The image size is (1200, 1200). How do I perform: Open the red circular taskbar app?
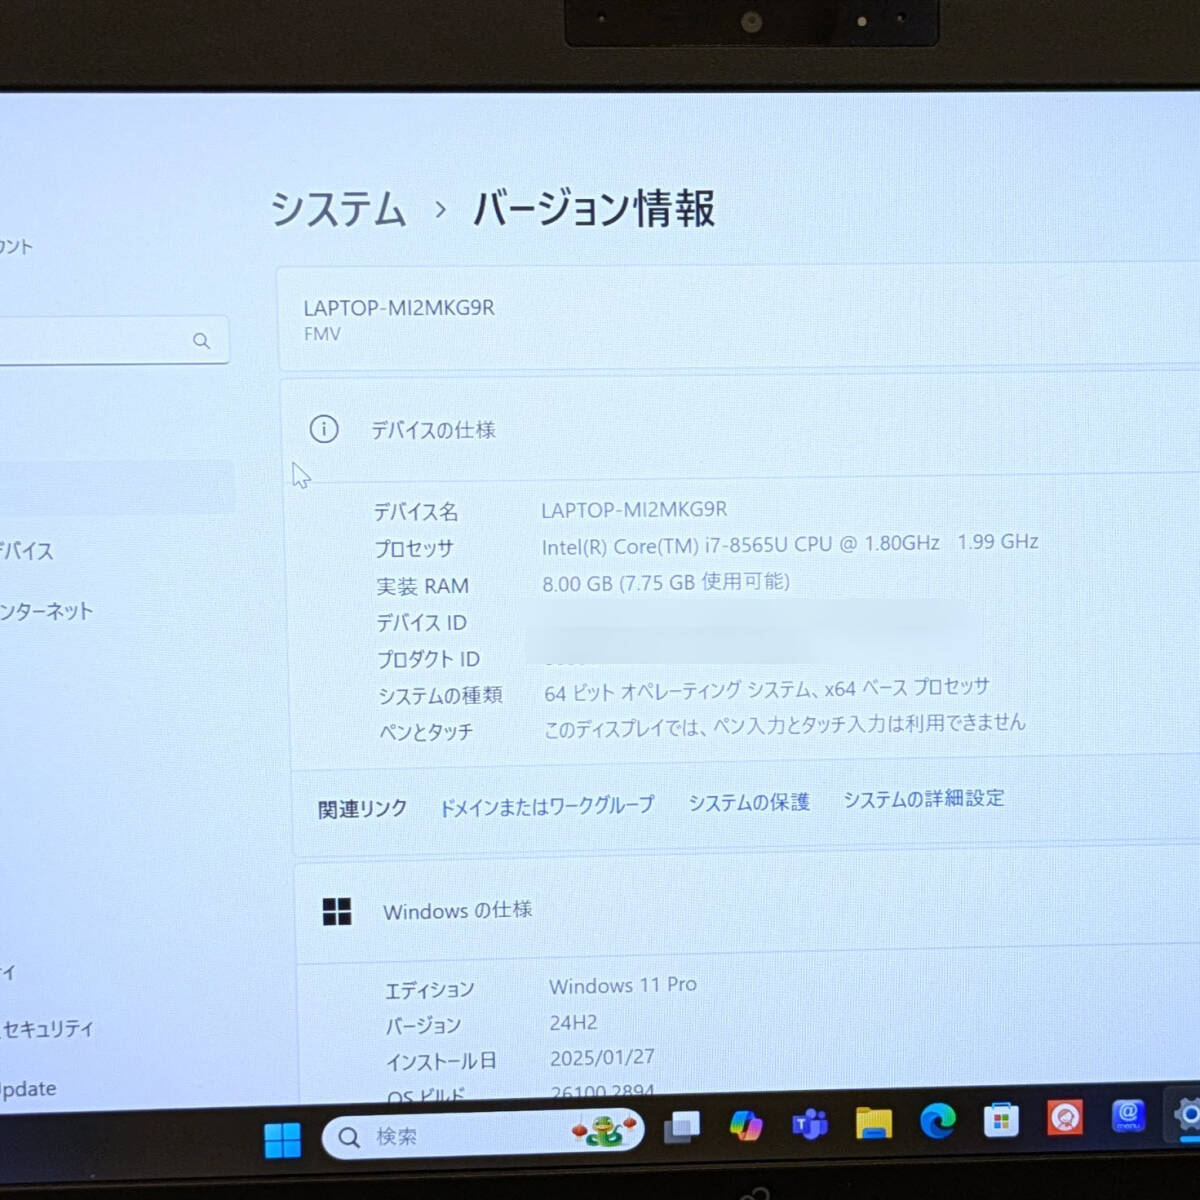(x=1065, y=1117)
